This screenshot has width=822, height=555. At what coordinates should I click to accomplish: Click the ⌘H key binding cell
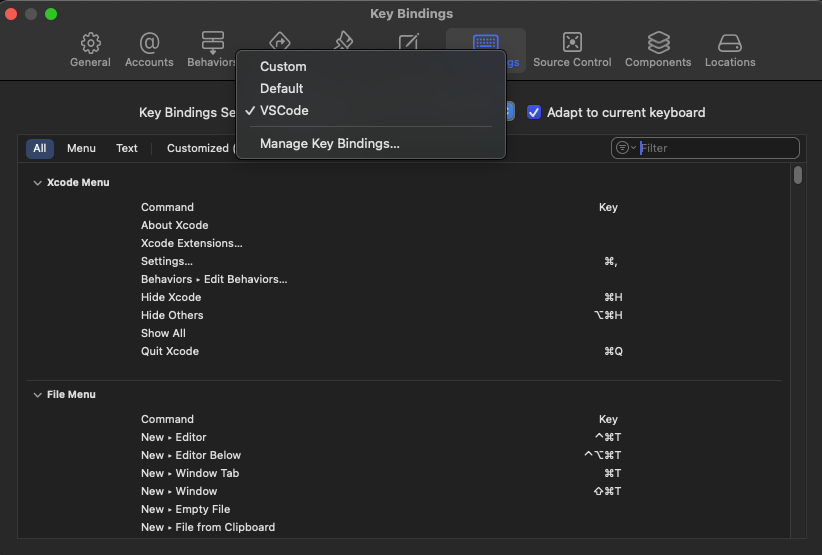pyautogui.click(x=613, y=297)
